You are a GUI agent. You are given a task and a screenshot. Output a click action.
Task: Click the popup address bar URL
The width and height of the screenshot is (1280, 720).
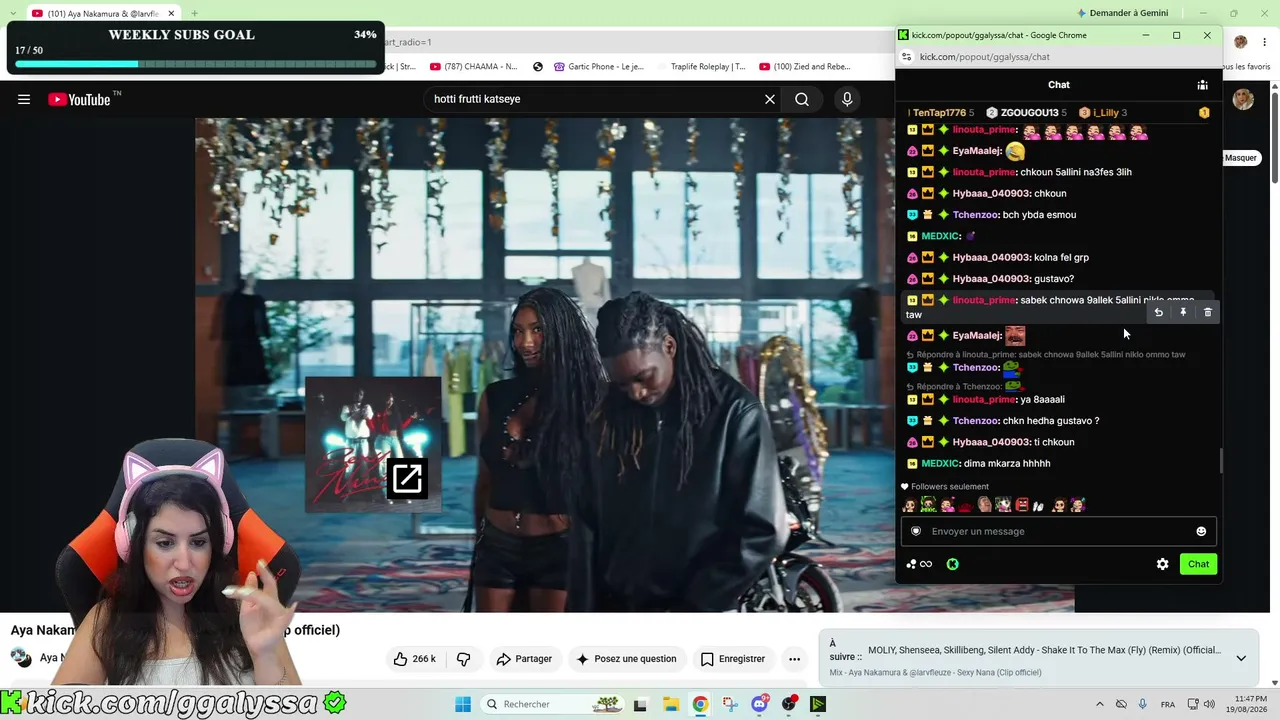pos(985,57)
